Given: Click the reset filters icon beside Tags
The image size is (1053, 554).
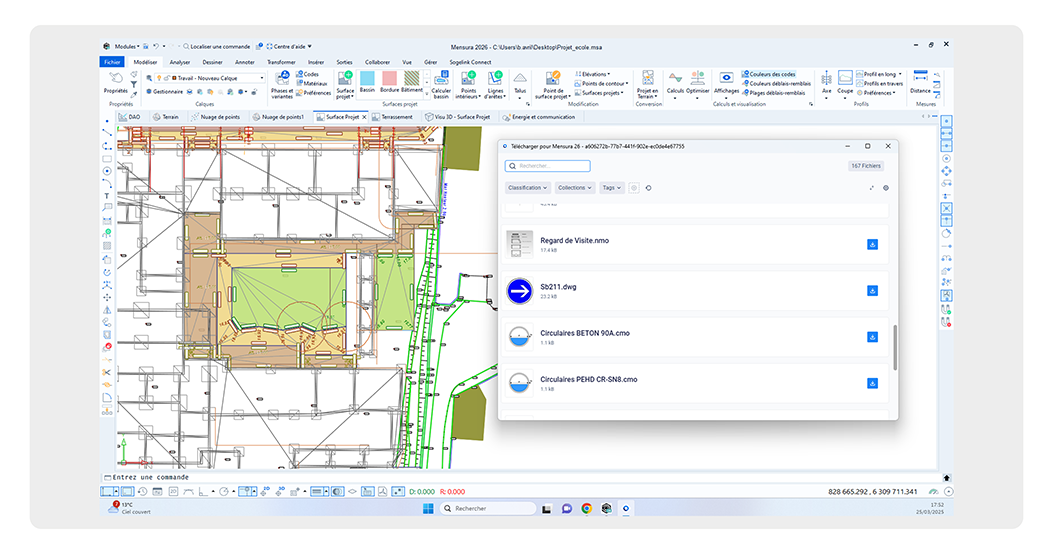Looking at the screenshot, I should click(x=648, y=187).
